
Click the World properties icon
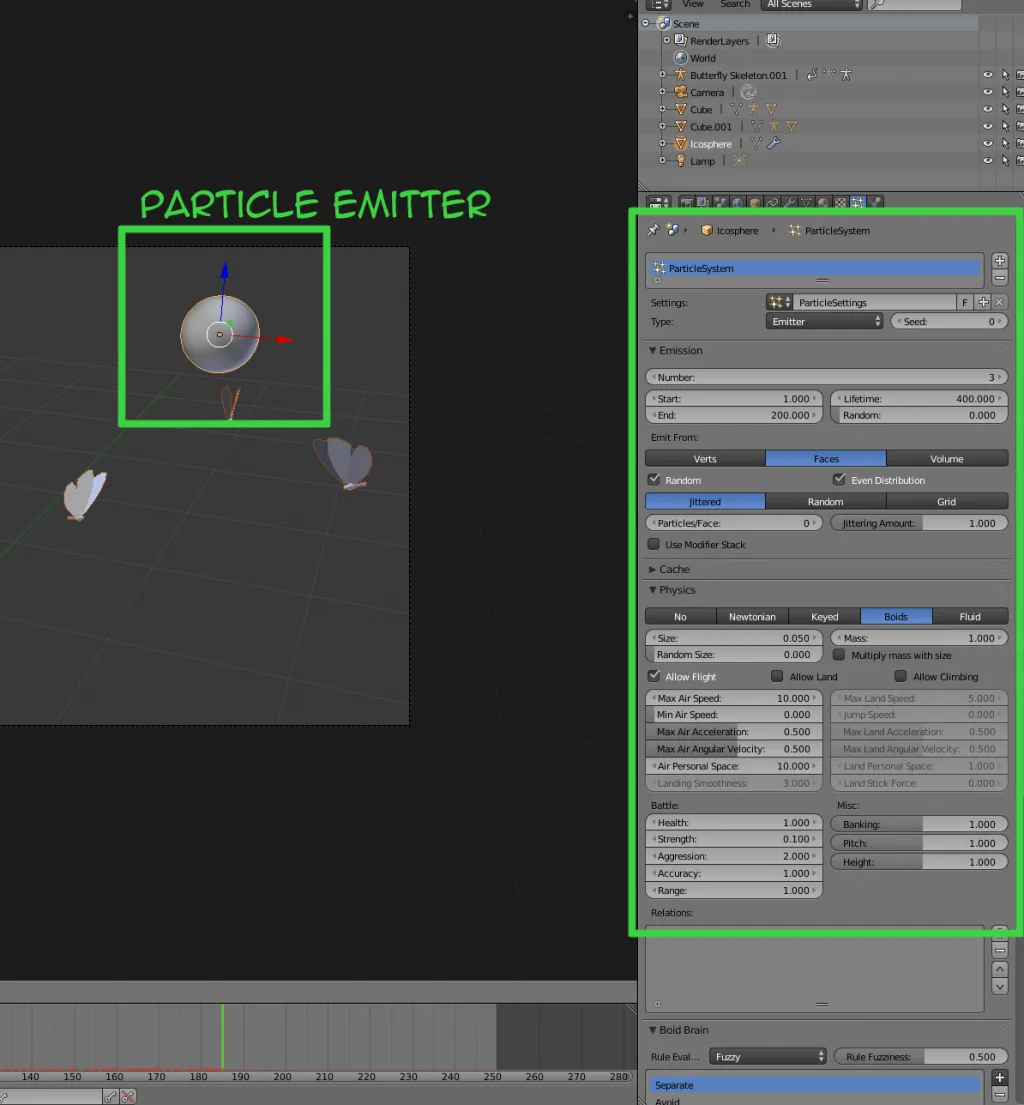tap(736, 202)
